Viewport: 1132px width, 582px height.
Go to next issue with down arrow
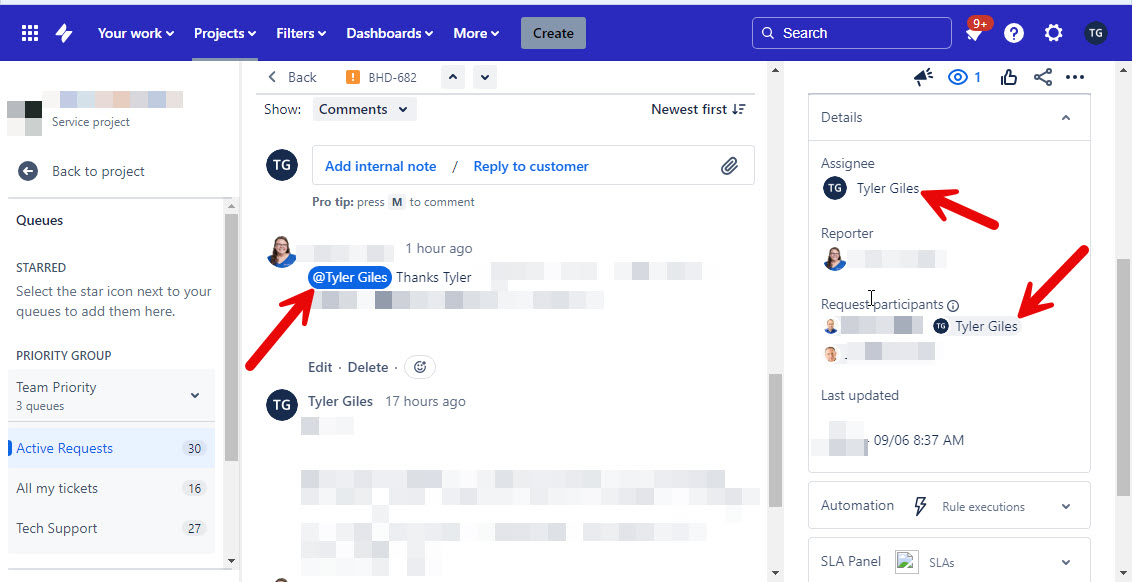pos(485,77)
